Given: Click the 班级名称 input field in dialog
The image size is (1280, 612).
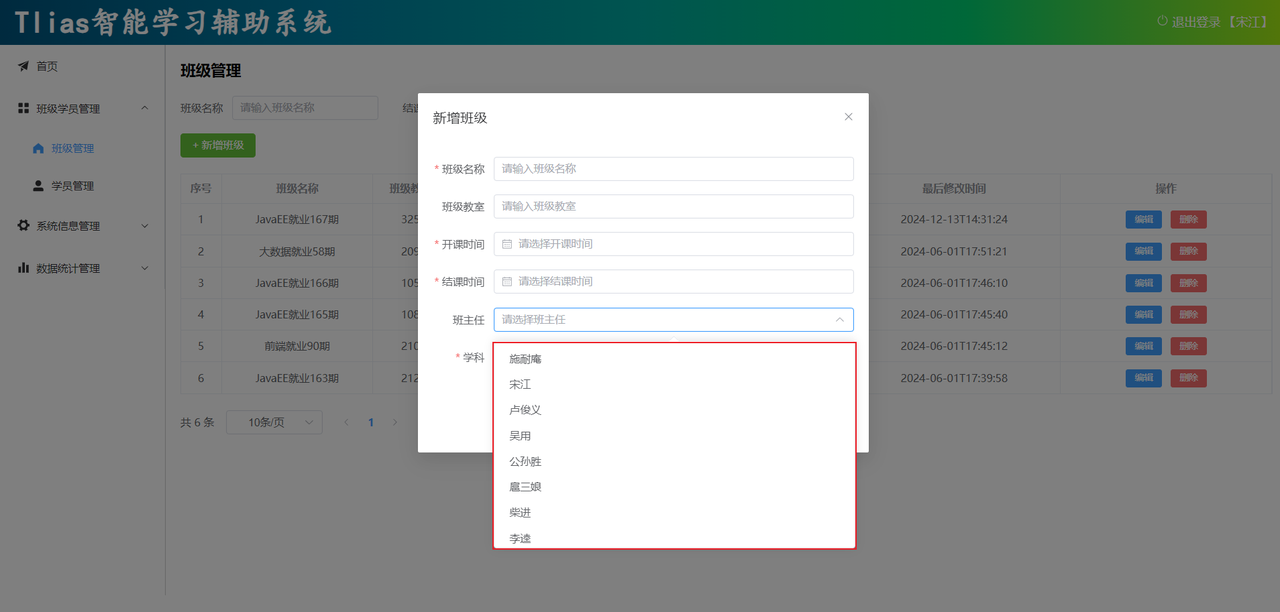Looking at the screenshot, I should (673, 168).
